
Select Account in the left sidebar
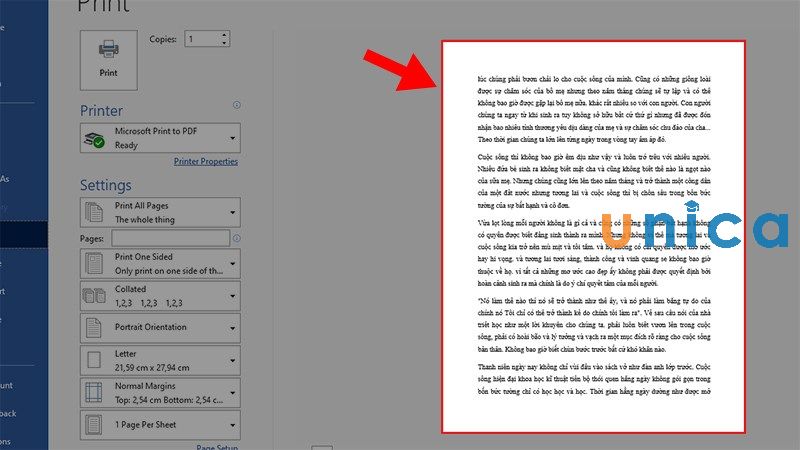coord(6,384)
